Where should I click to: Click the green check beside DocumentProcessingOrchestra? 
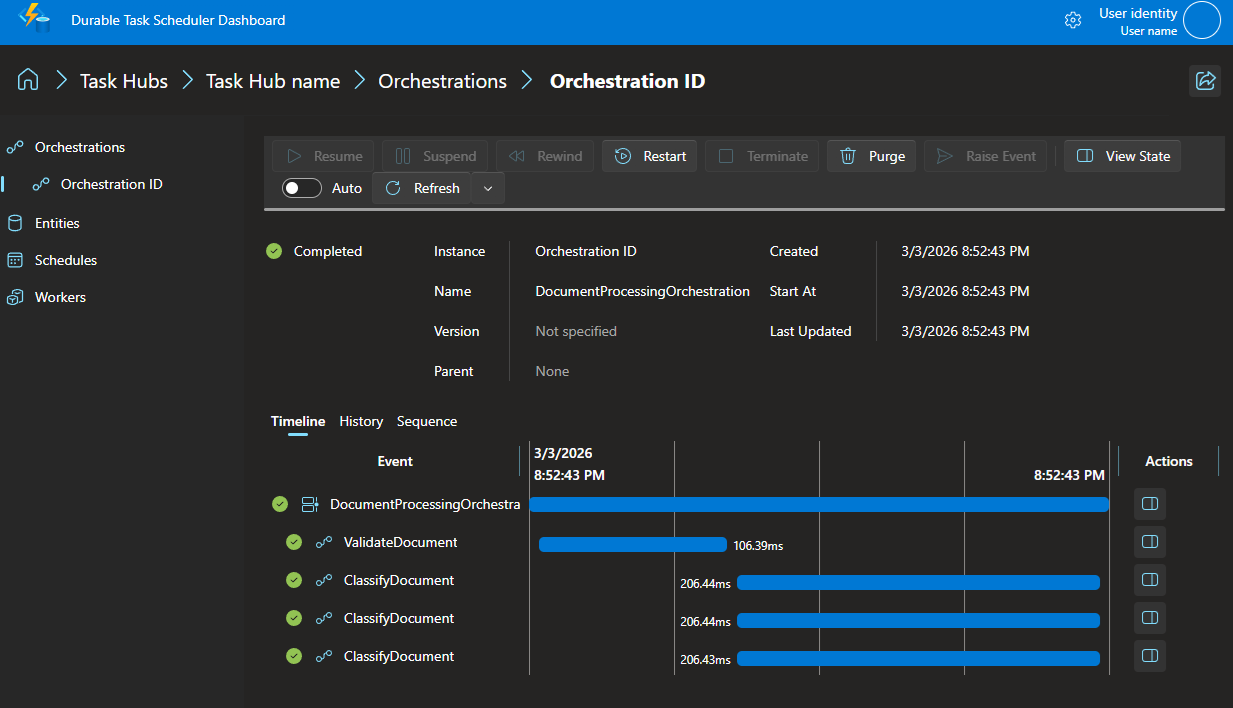click(x=280, y=504)
